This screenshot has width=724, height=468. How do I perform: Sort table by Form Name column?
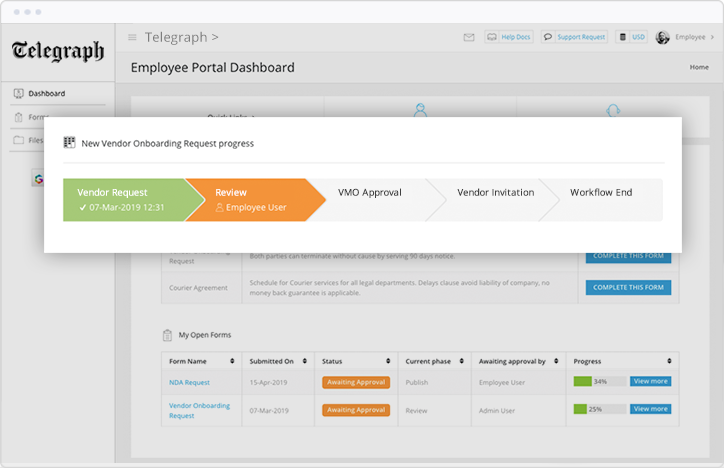[232, 361]
